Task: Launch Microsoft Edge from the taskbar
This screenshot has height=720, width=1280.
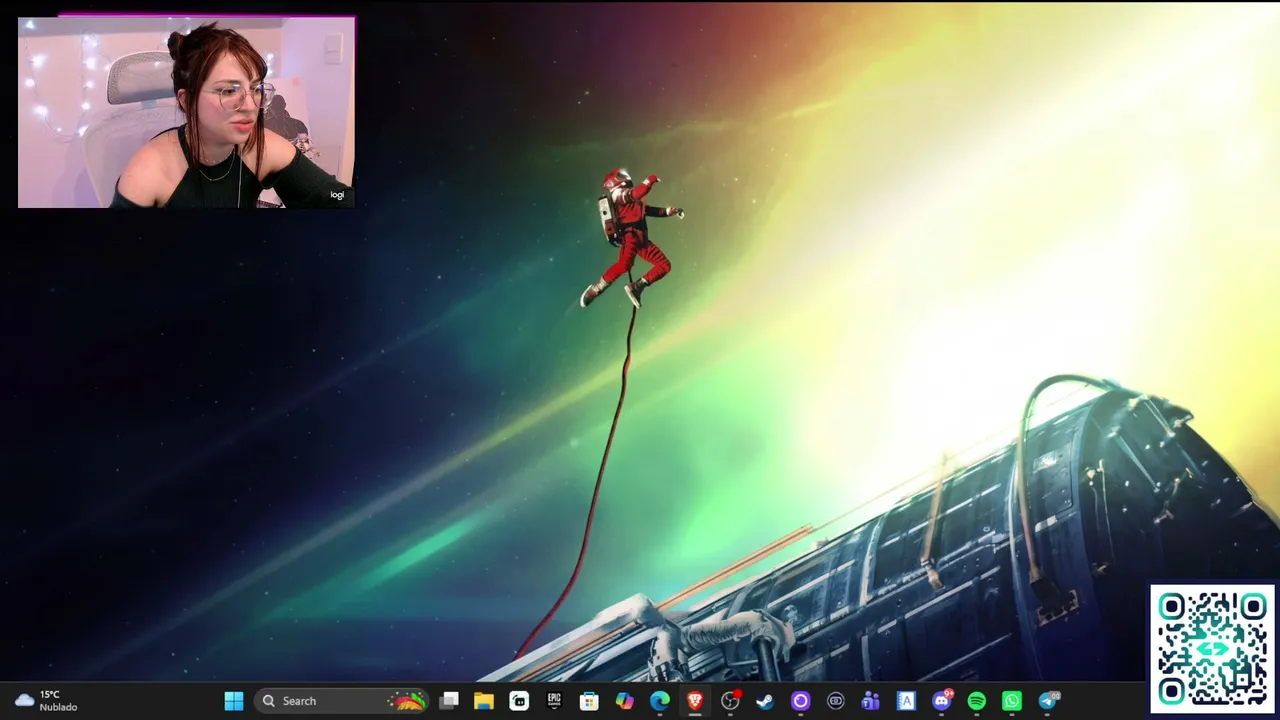Action: 660,701
